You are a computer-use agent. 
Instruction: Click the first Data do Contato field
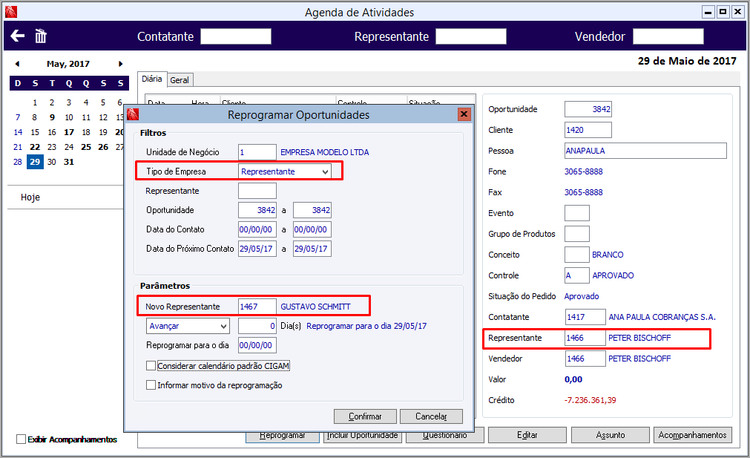pyautogui.click(x=257, y=229)
